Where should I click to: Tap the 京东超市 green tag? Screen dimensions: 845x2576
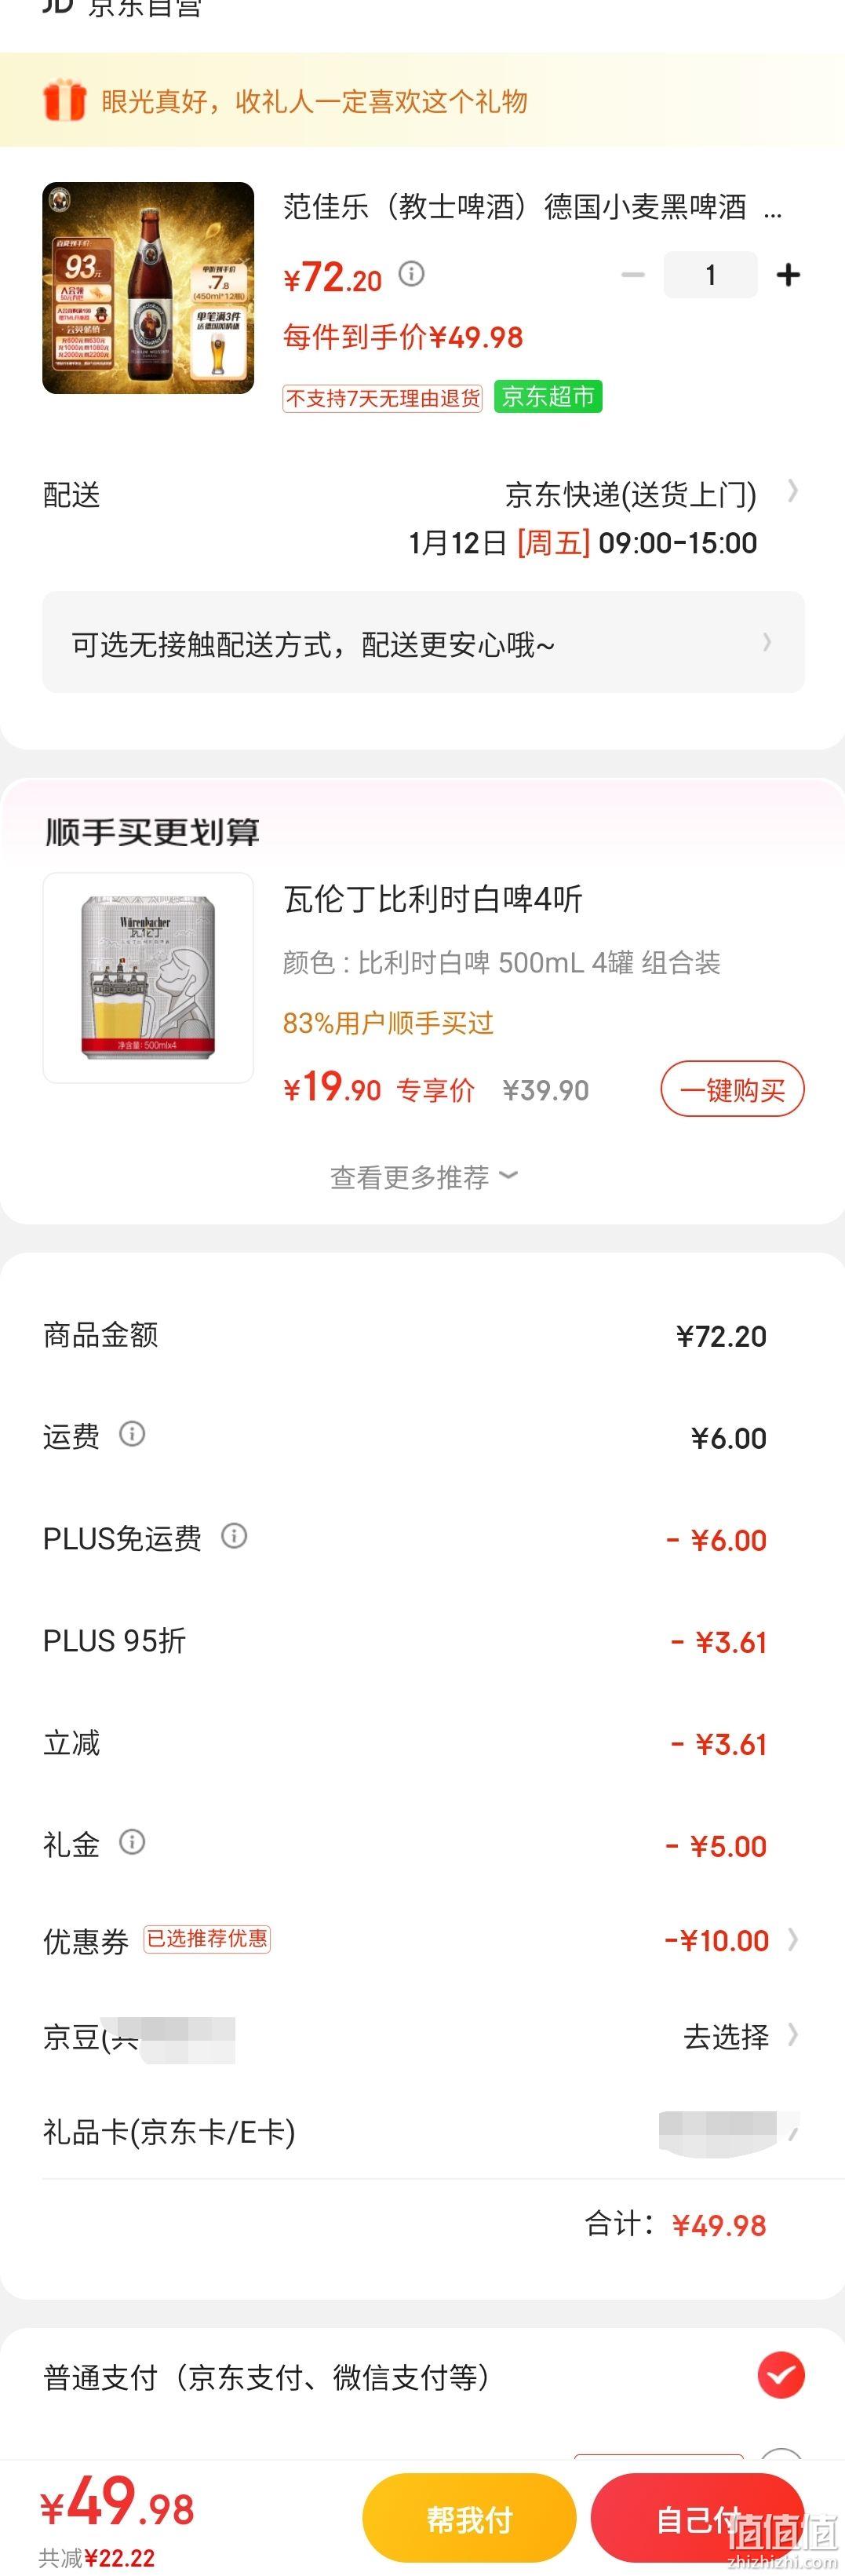click(548, 397)
